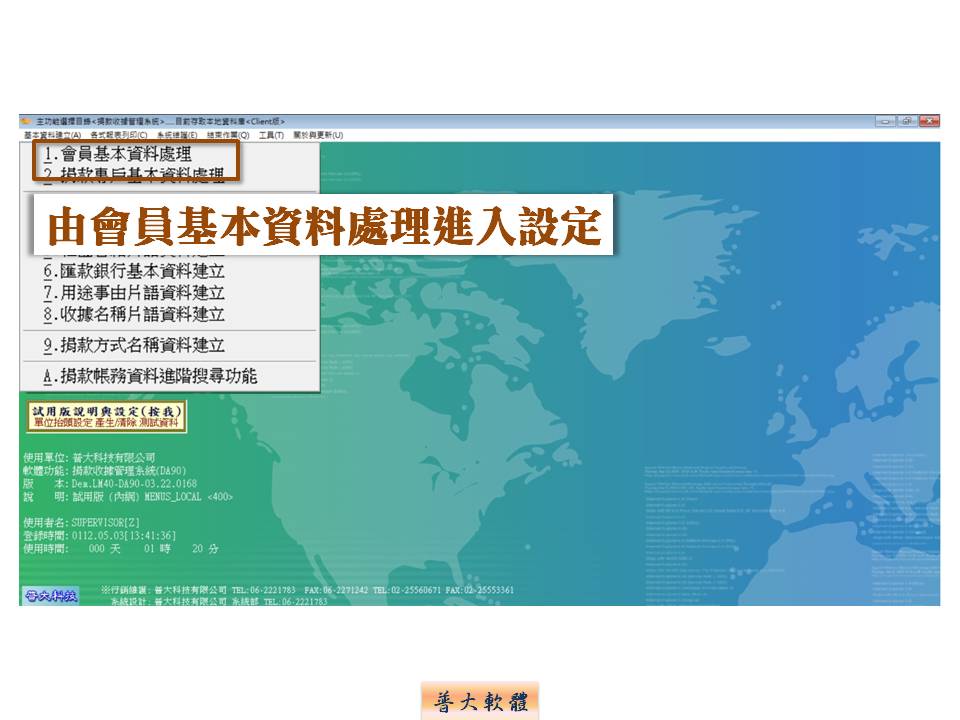Viewport: 960px width, 720px height.
Task: Open the 工具(T) menu
Action: [271, 135]
